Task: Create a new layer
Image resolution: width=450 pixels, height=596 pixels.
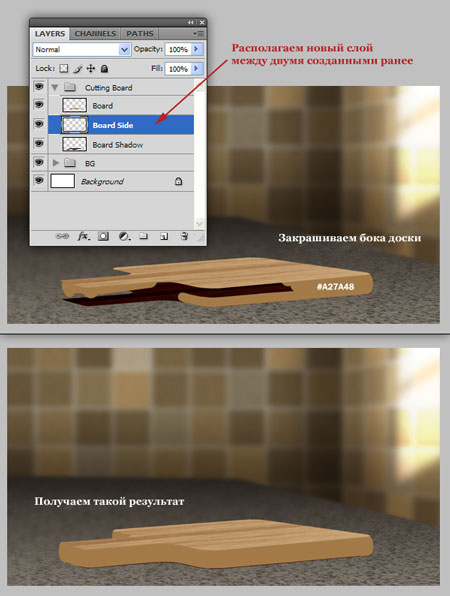Action: point(164,236)
